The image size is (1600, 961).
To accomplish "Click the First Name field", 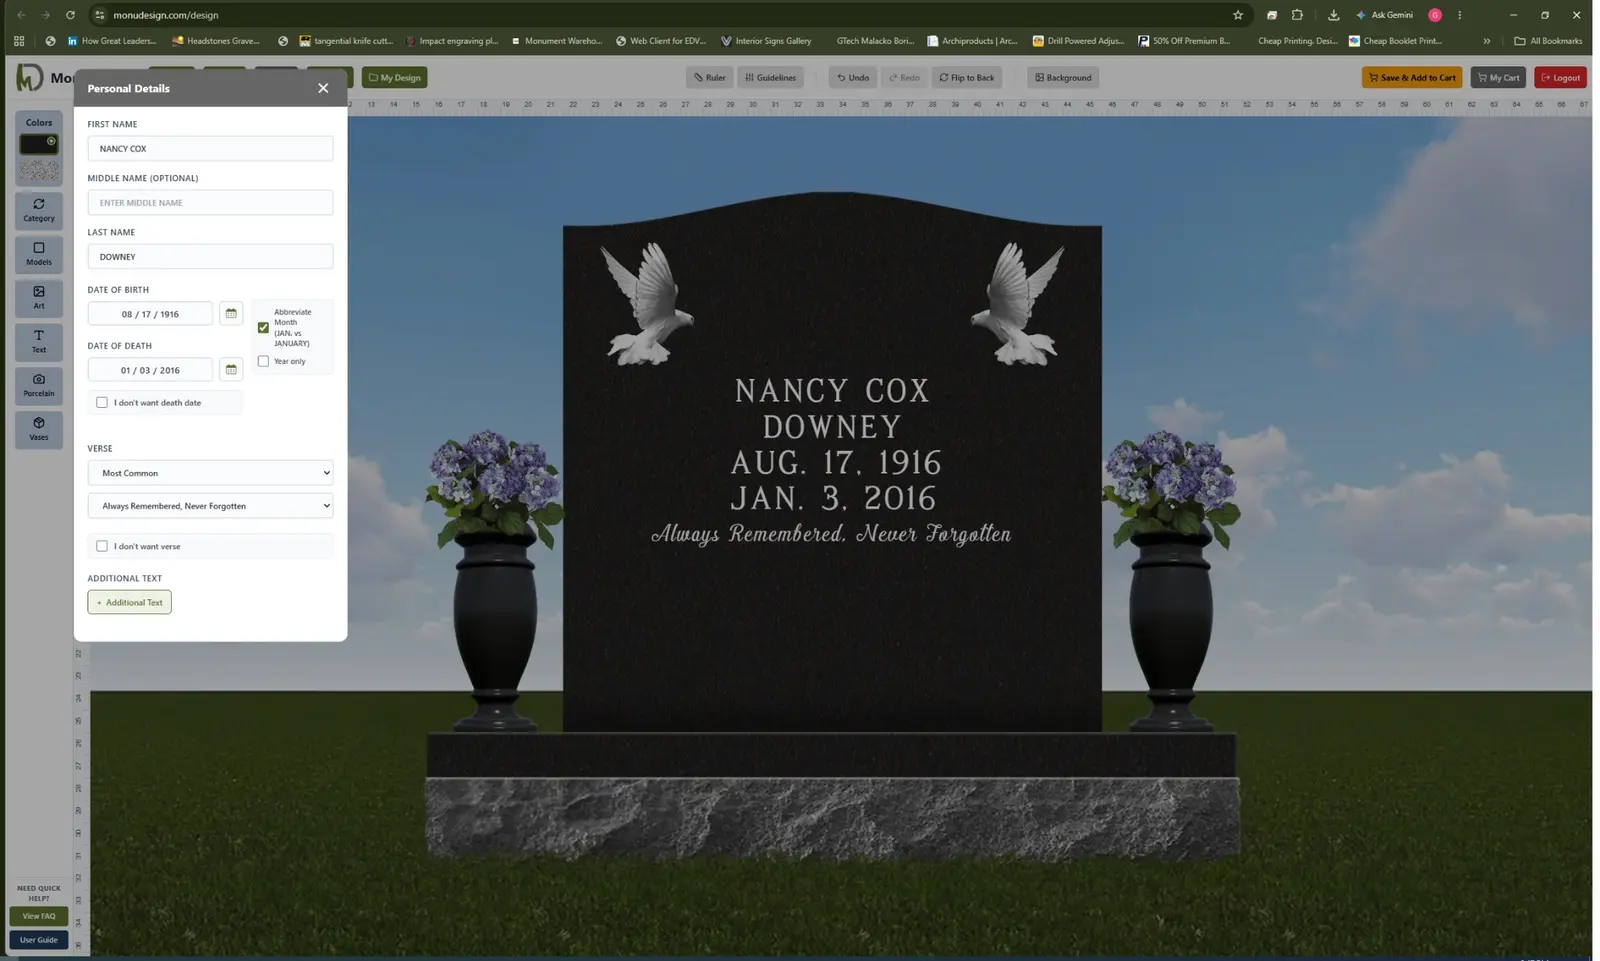I will [210, 148].
